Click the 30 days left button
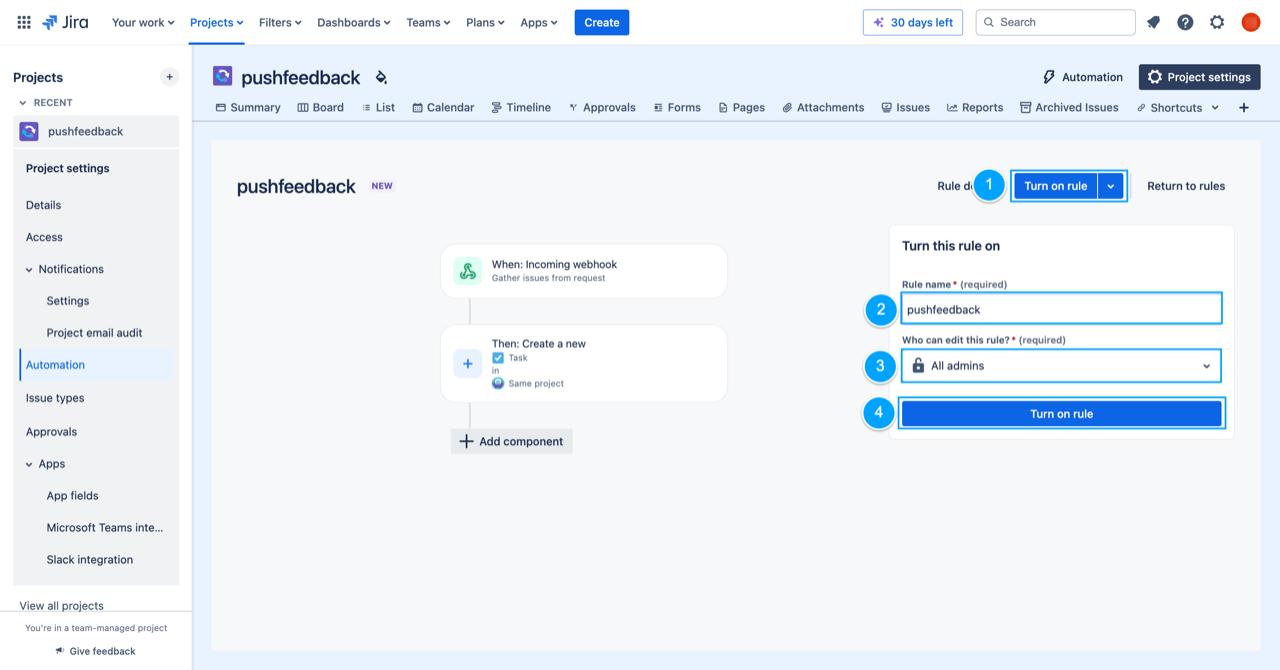Viewport: 1280px width, 670px height. pyautogui.click(x=913, y=22)
